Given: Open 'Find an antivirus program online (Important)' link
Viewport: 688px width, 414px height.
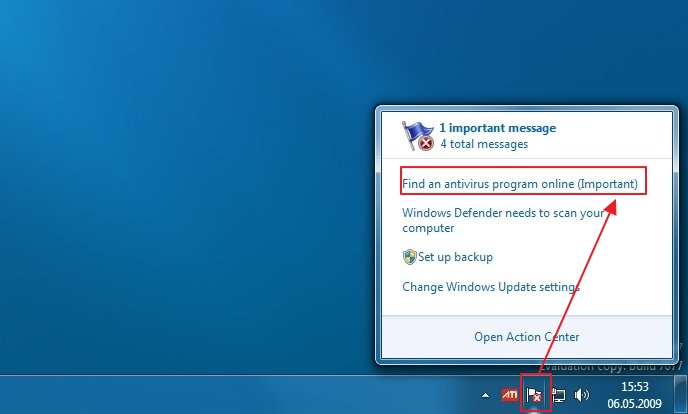Looking at the screenshot, I should click(x=520, y=184).
